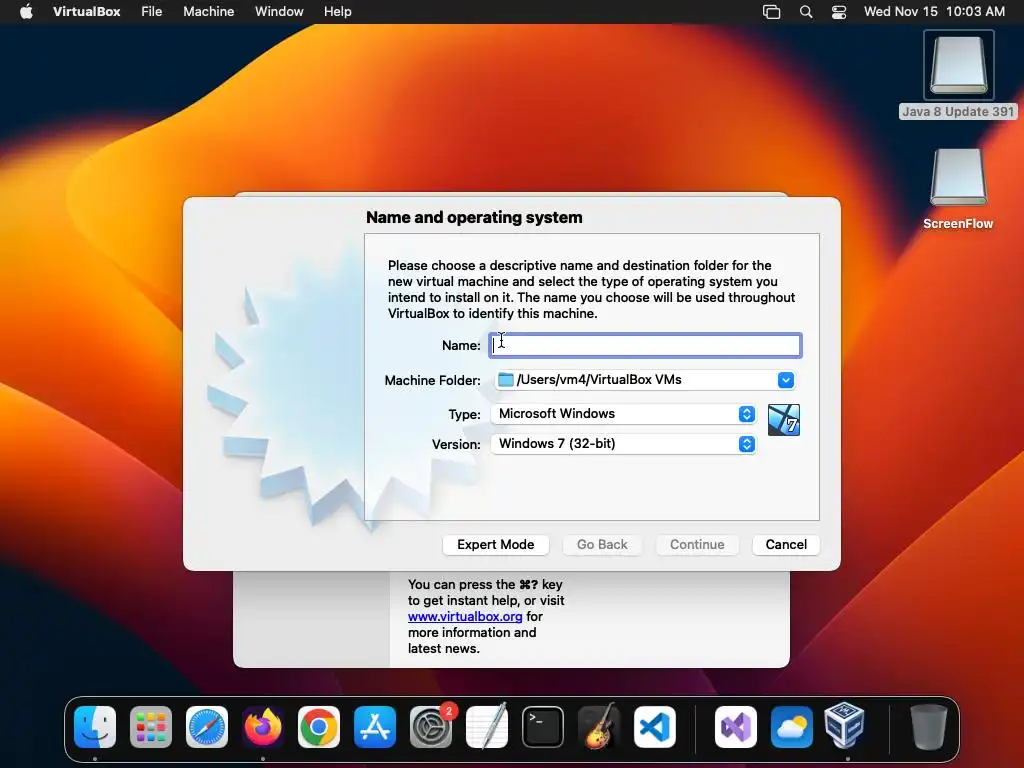The width and height of the screenshot is (1024, 768).
Task: Open the File menu
Action: pos(152,12)
